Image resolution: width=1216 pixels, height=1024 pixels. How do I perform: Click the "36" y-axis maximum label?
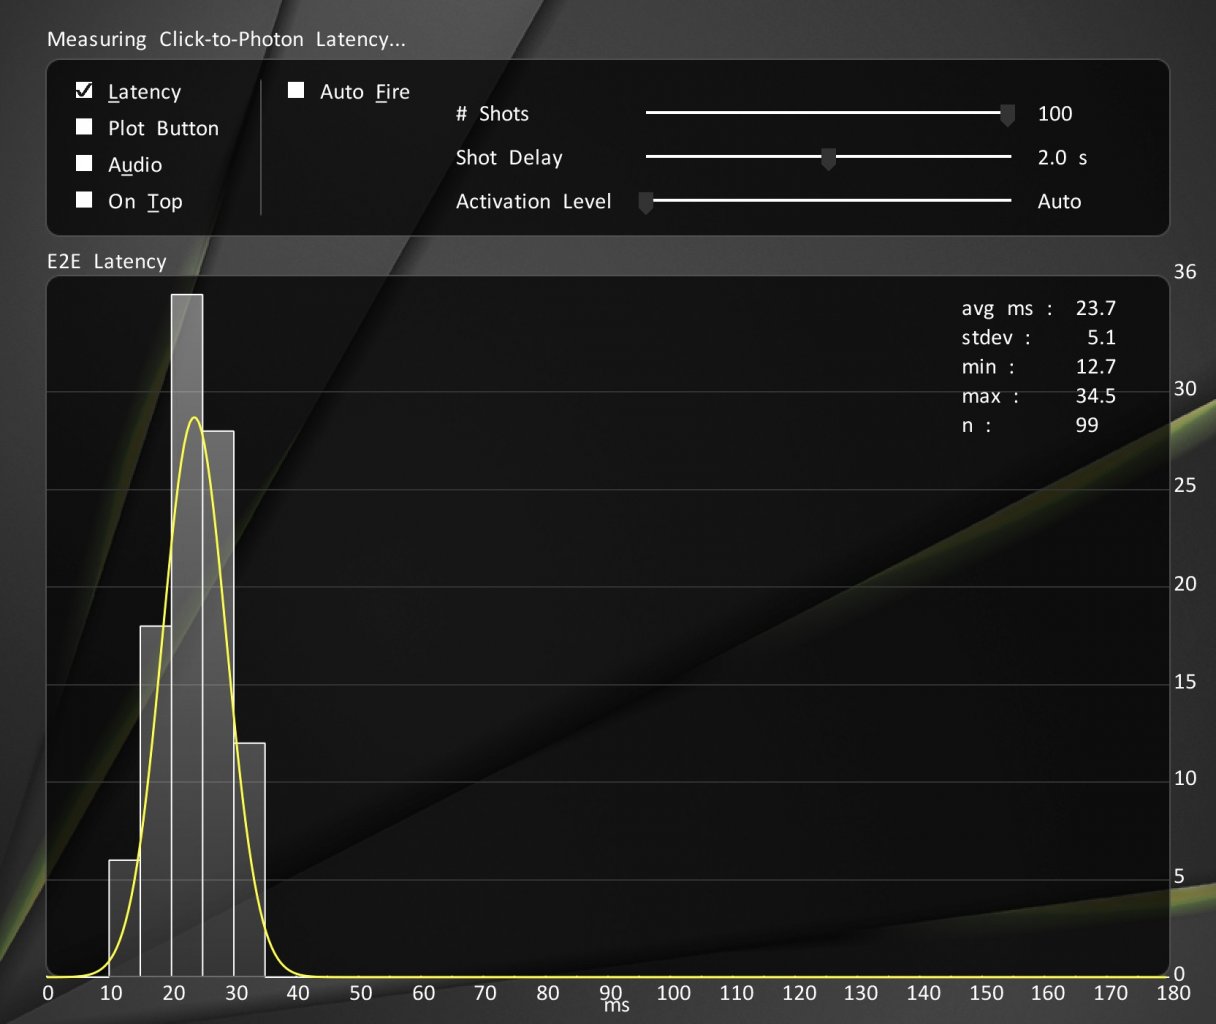[1185, 272]
